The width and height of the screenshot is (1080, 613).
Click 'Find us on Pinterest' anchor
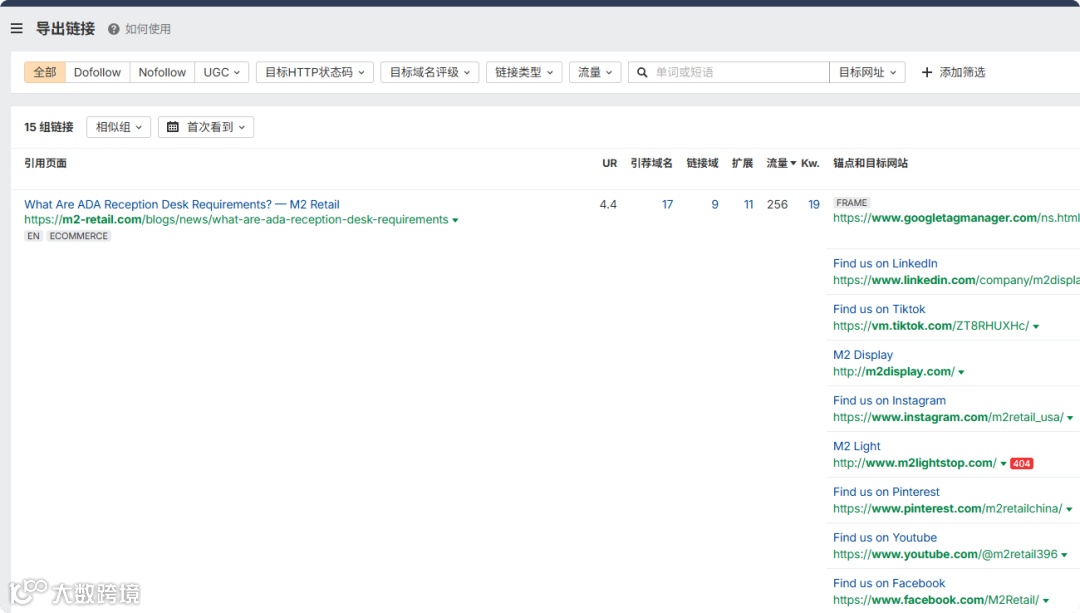coord(886,492)
